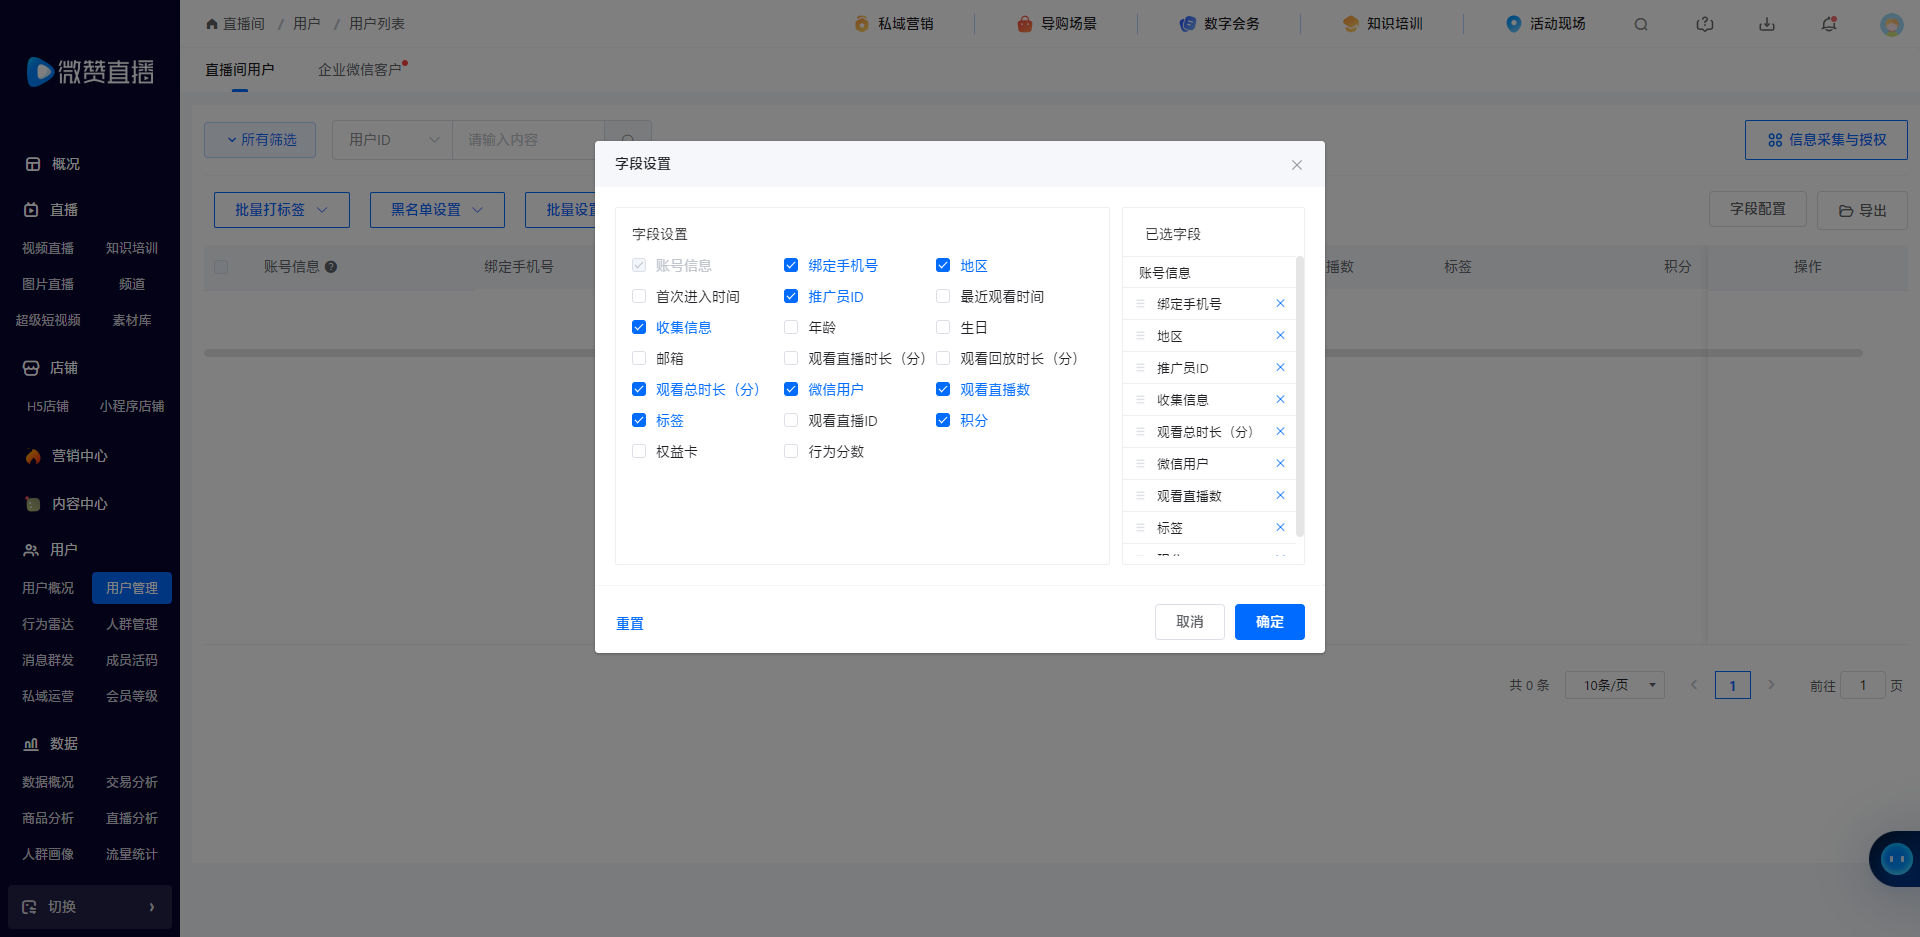Check the 生日 field checkbox
This screenshot has width=1920, height=937.
tap(943, 327)
